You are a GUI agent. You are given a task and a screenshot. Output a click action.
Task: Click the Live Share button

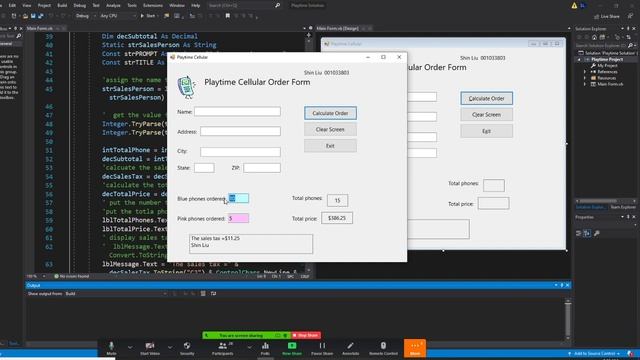607,16
